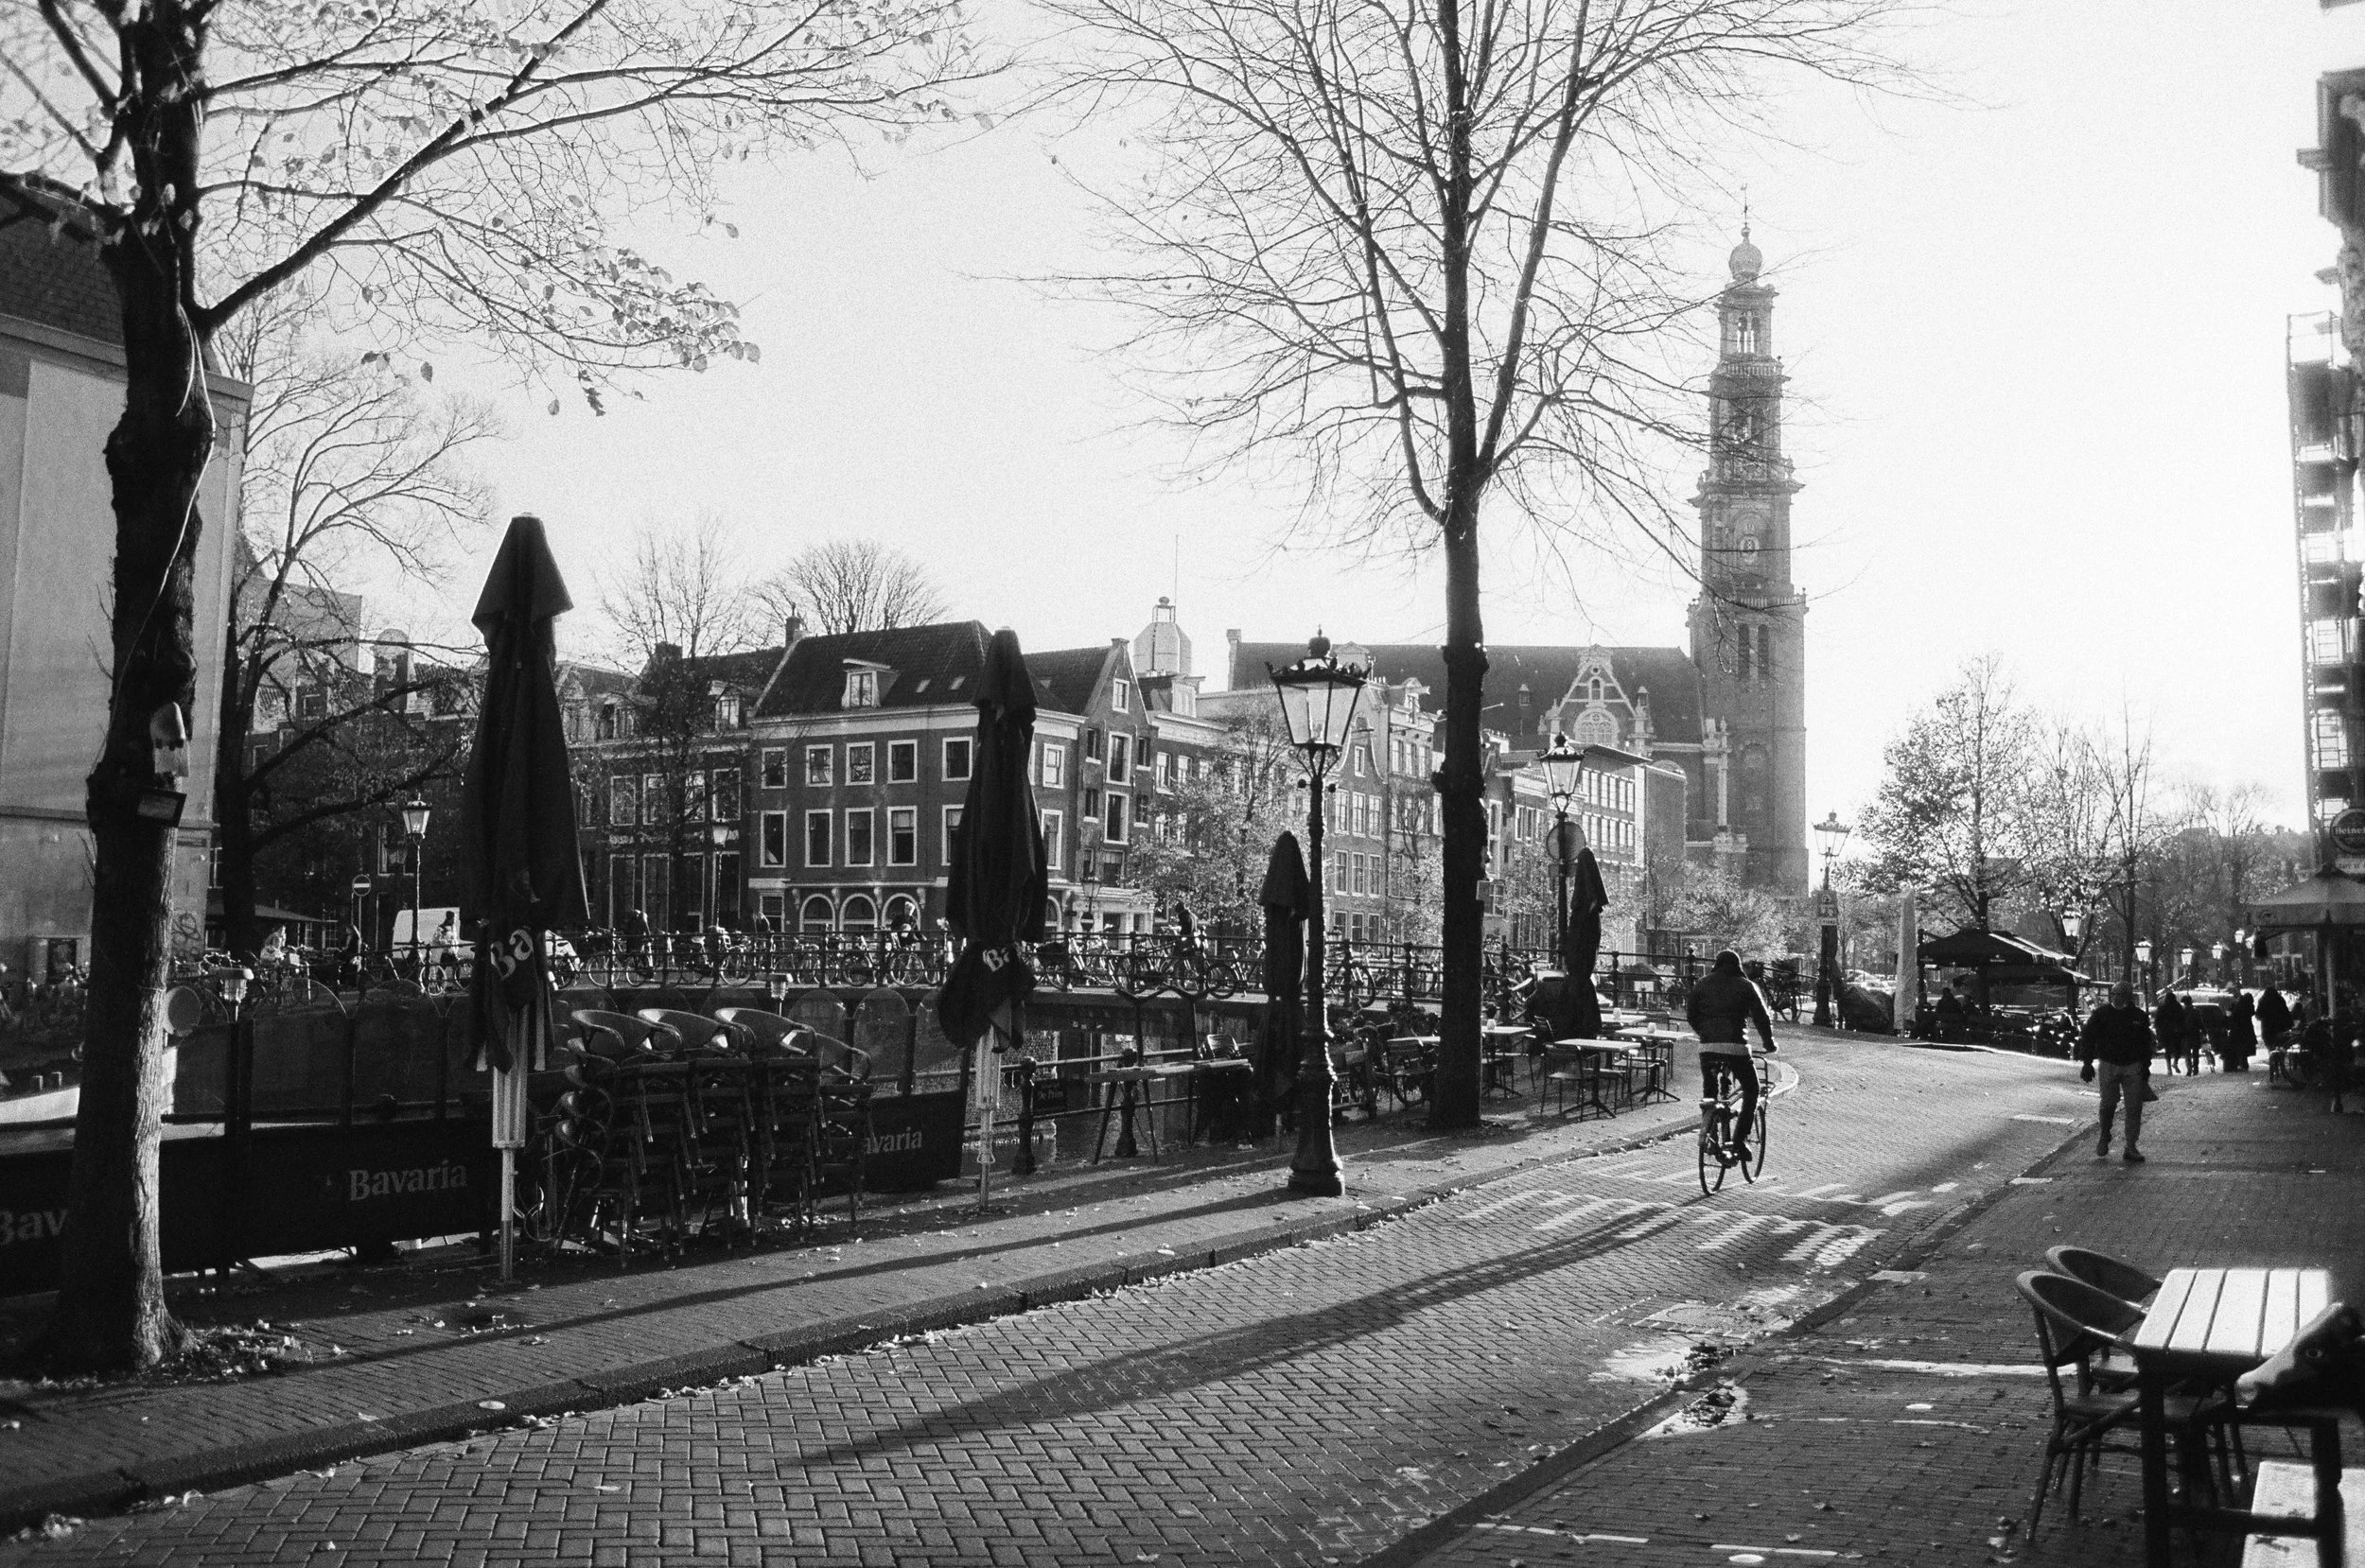Click the dormer window on the corner building roof

[862, 686]
